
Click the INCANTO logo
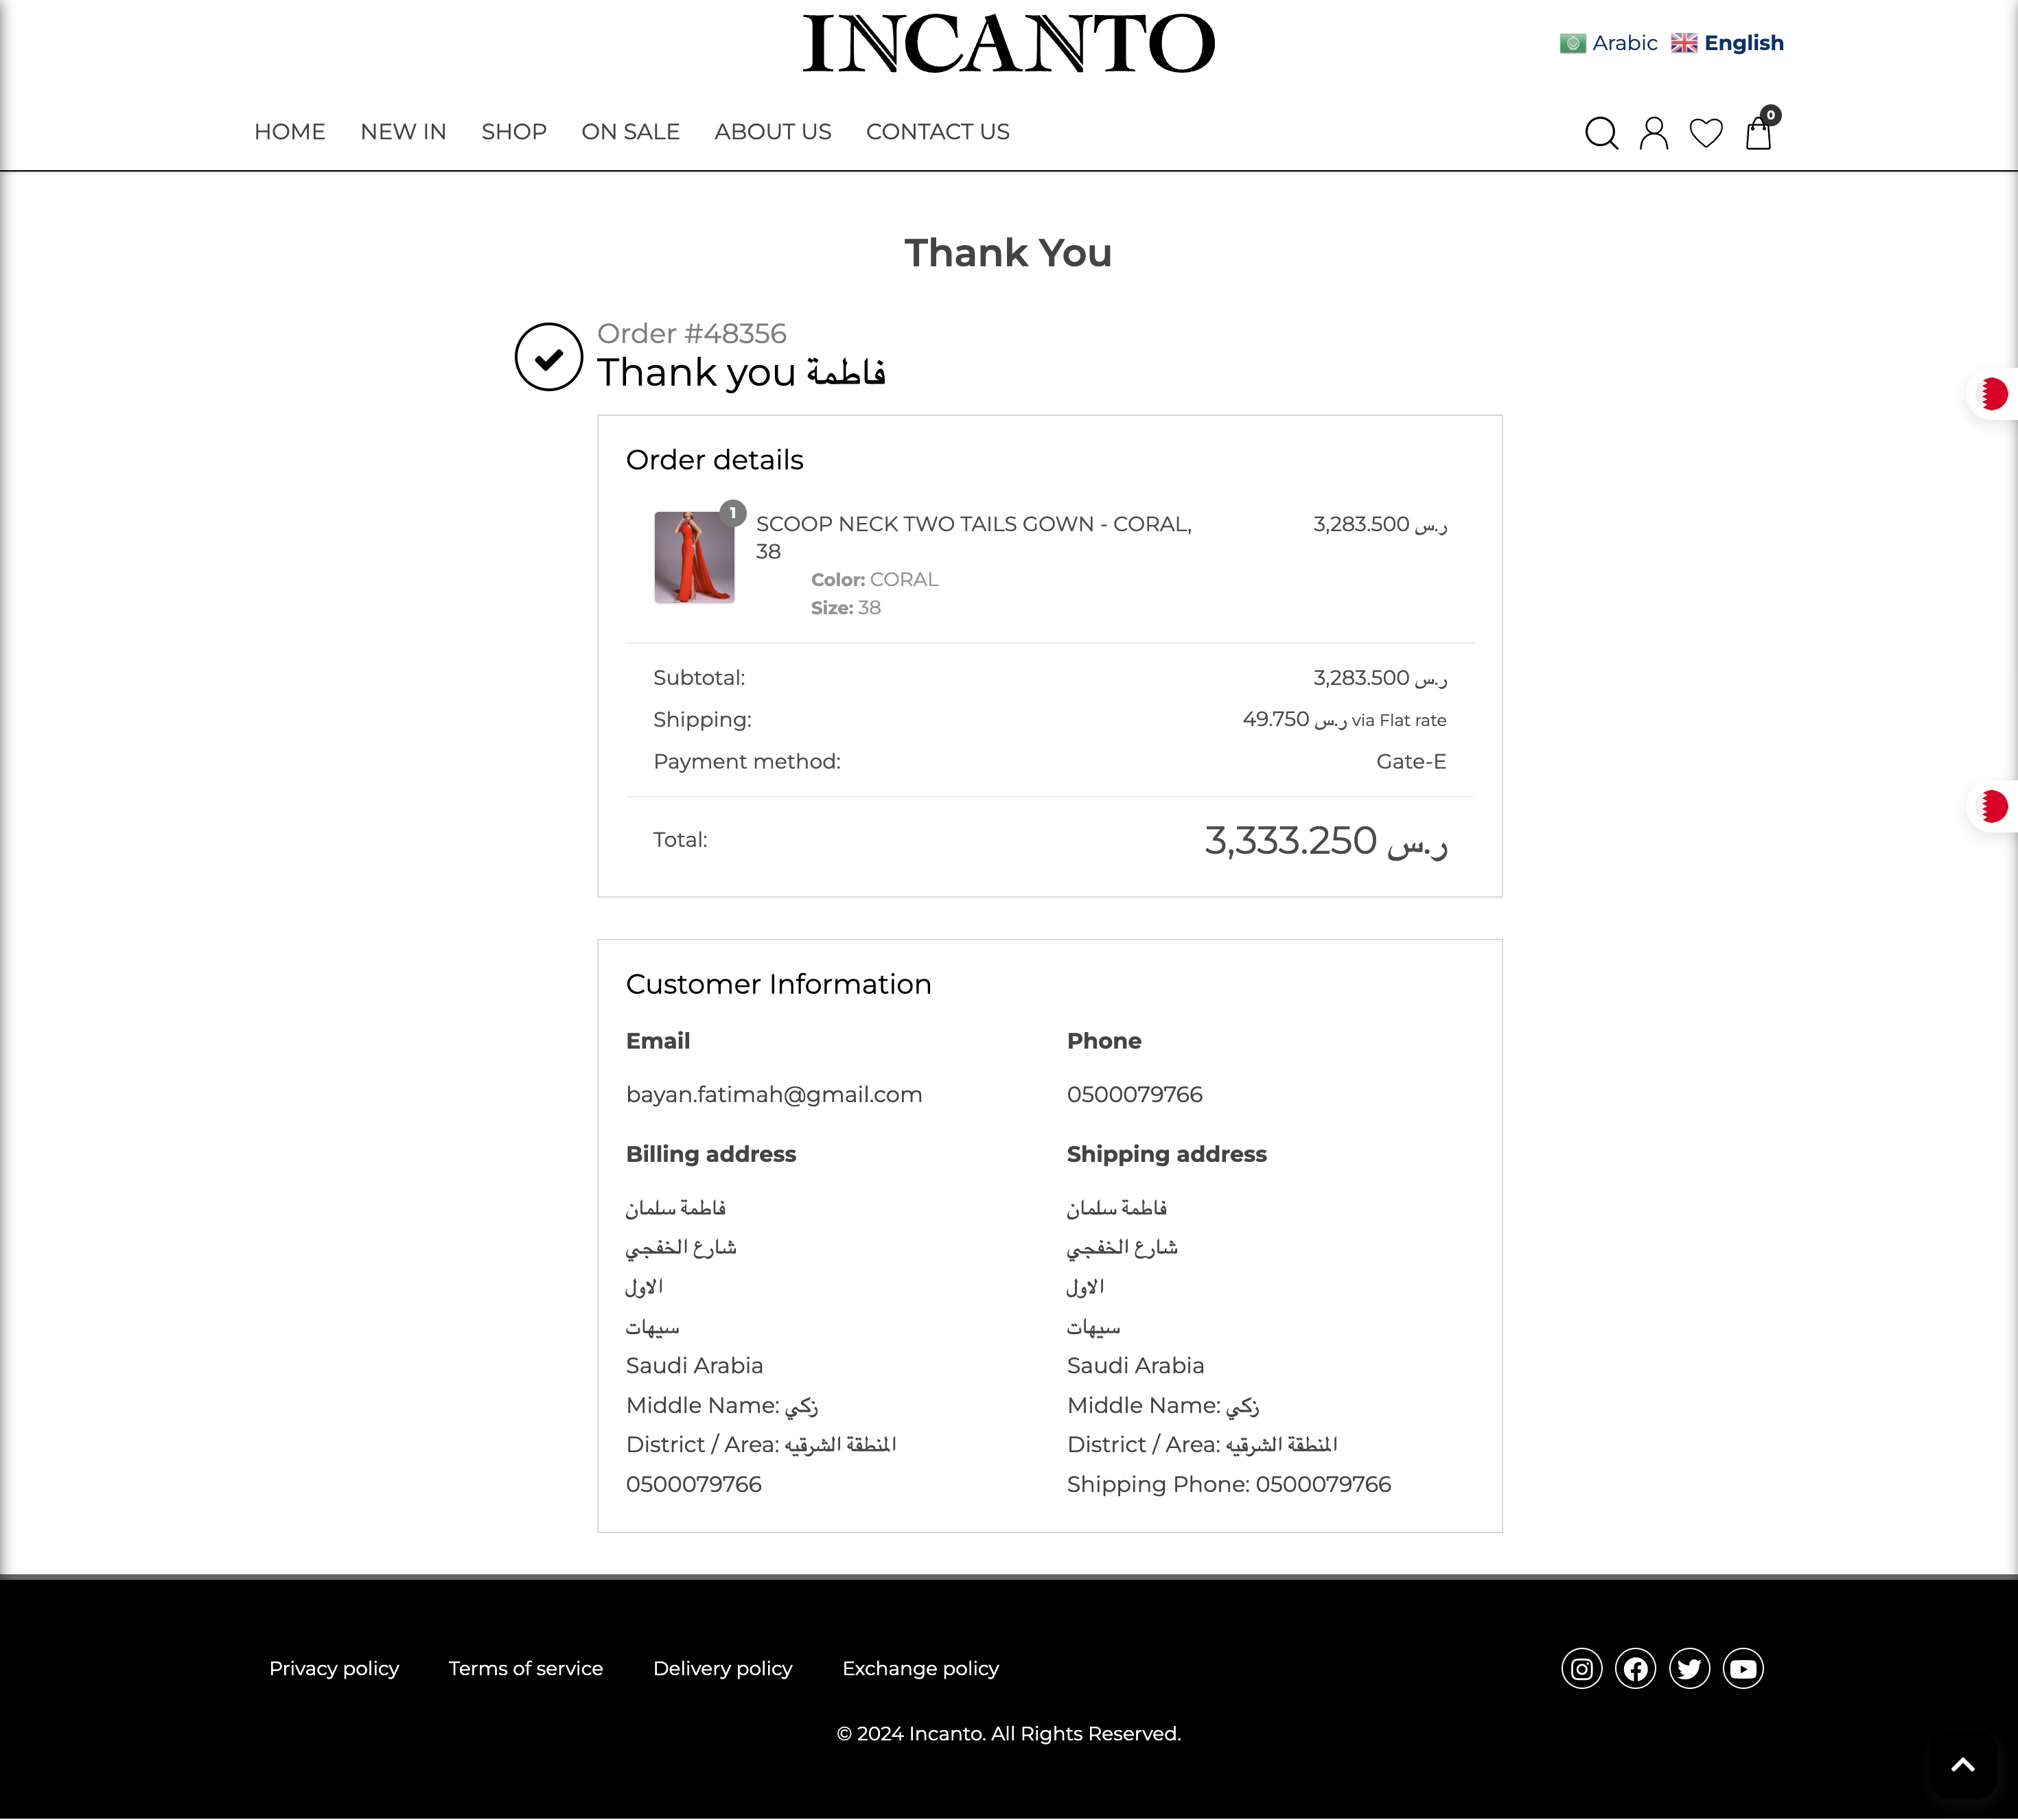1008,44
